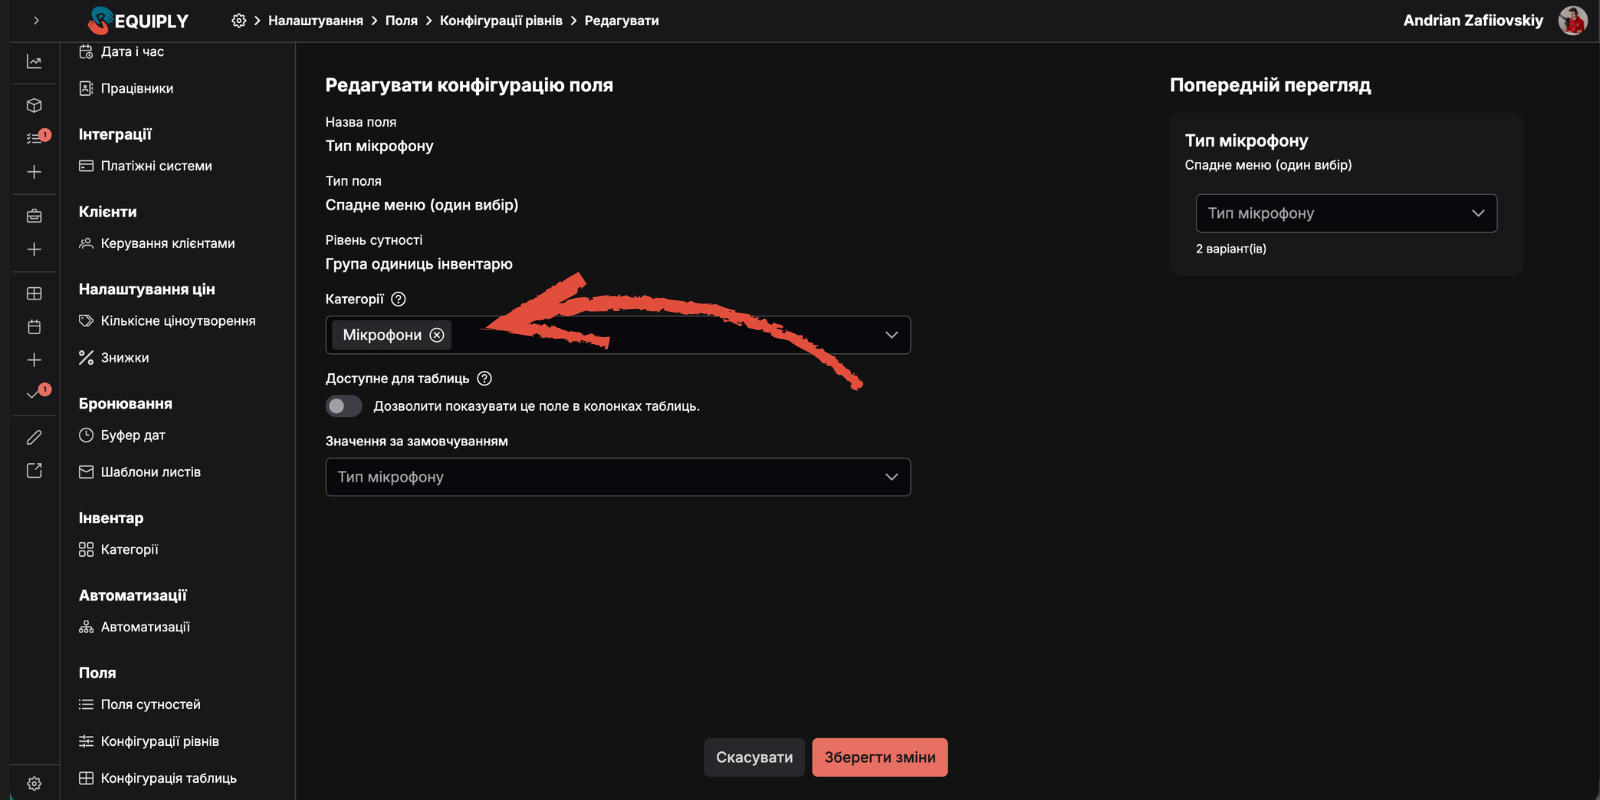Remove the Мікрофони tag from Категорії
Screen dimensions: 1600x800
(x=437, y=335)
